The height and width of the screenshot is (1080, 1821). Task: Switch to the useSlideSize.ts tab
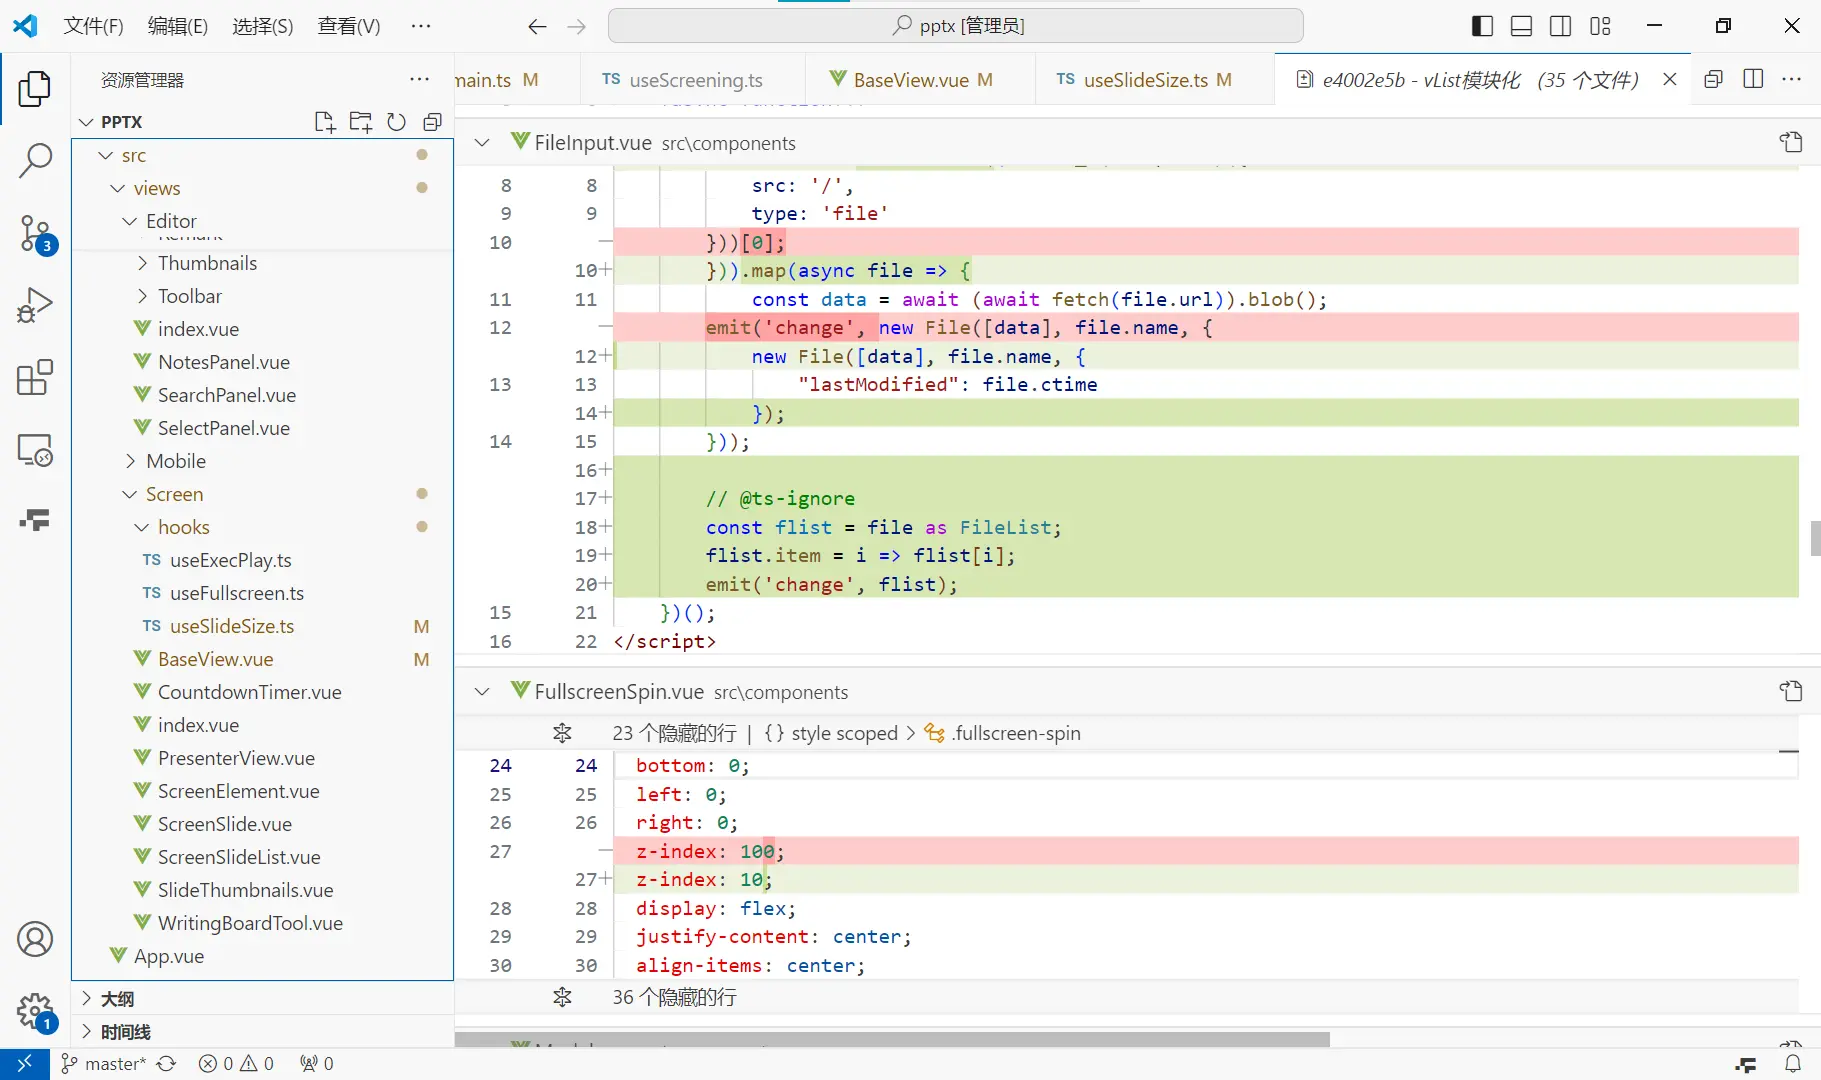tap(1155, 80)
